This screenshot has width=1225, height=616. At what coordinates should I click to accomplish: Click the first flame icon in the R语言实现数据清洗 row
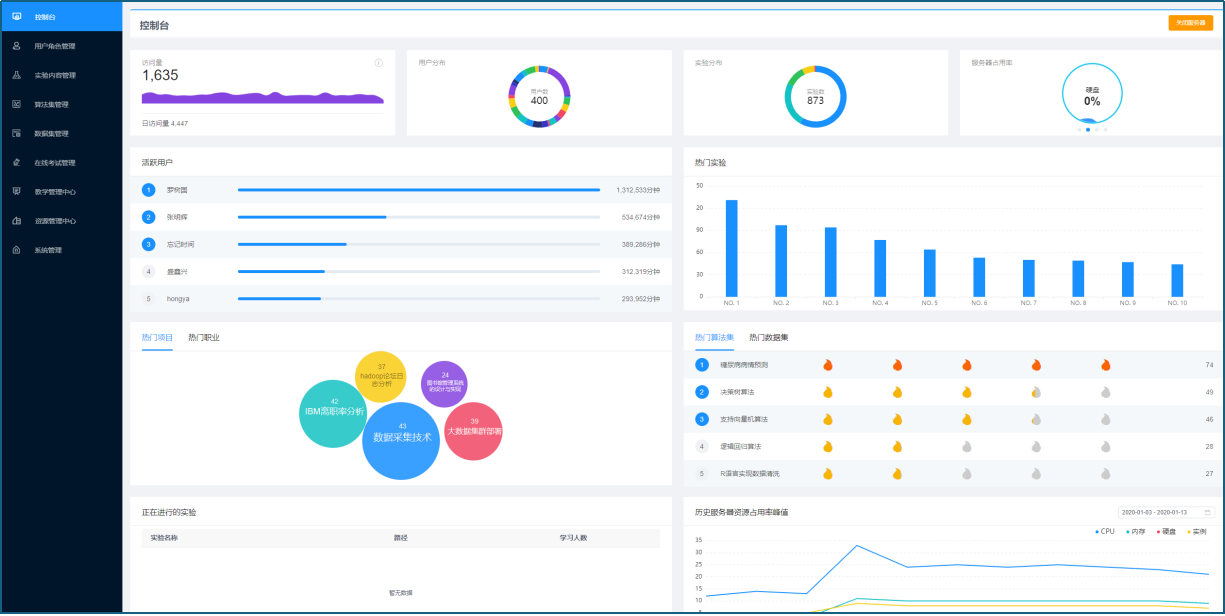827,473
